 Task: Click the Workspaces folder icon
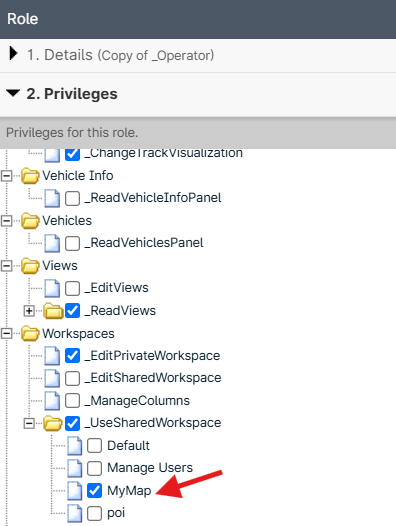click(30, 333)
